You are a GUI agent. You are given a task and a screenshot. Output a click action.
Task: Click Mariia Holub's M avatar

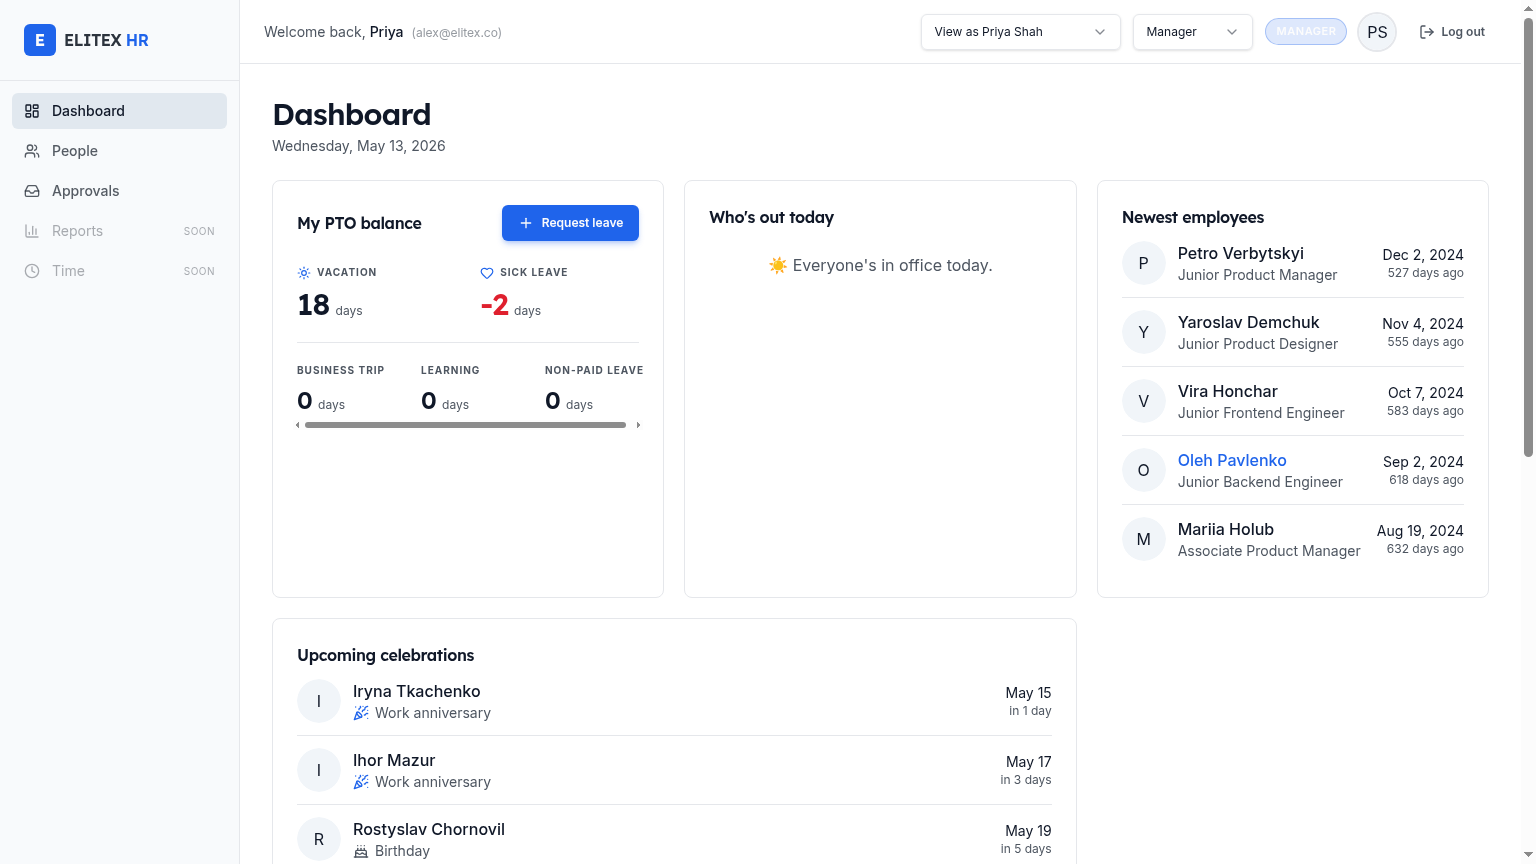[x=1143, y=539]
